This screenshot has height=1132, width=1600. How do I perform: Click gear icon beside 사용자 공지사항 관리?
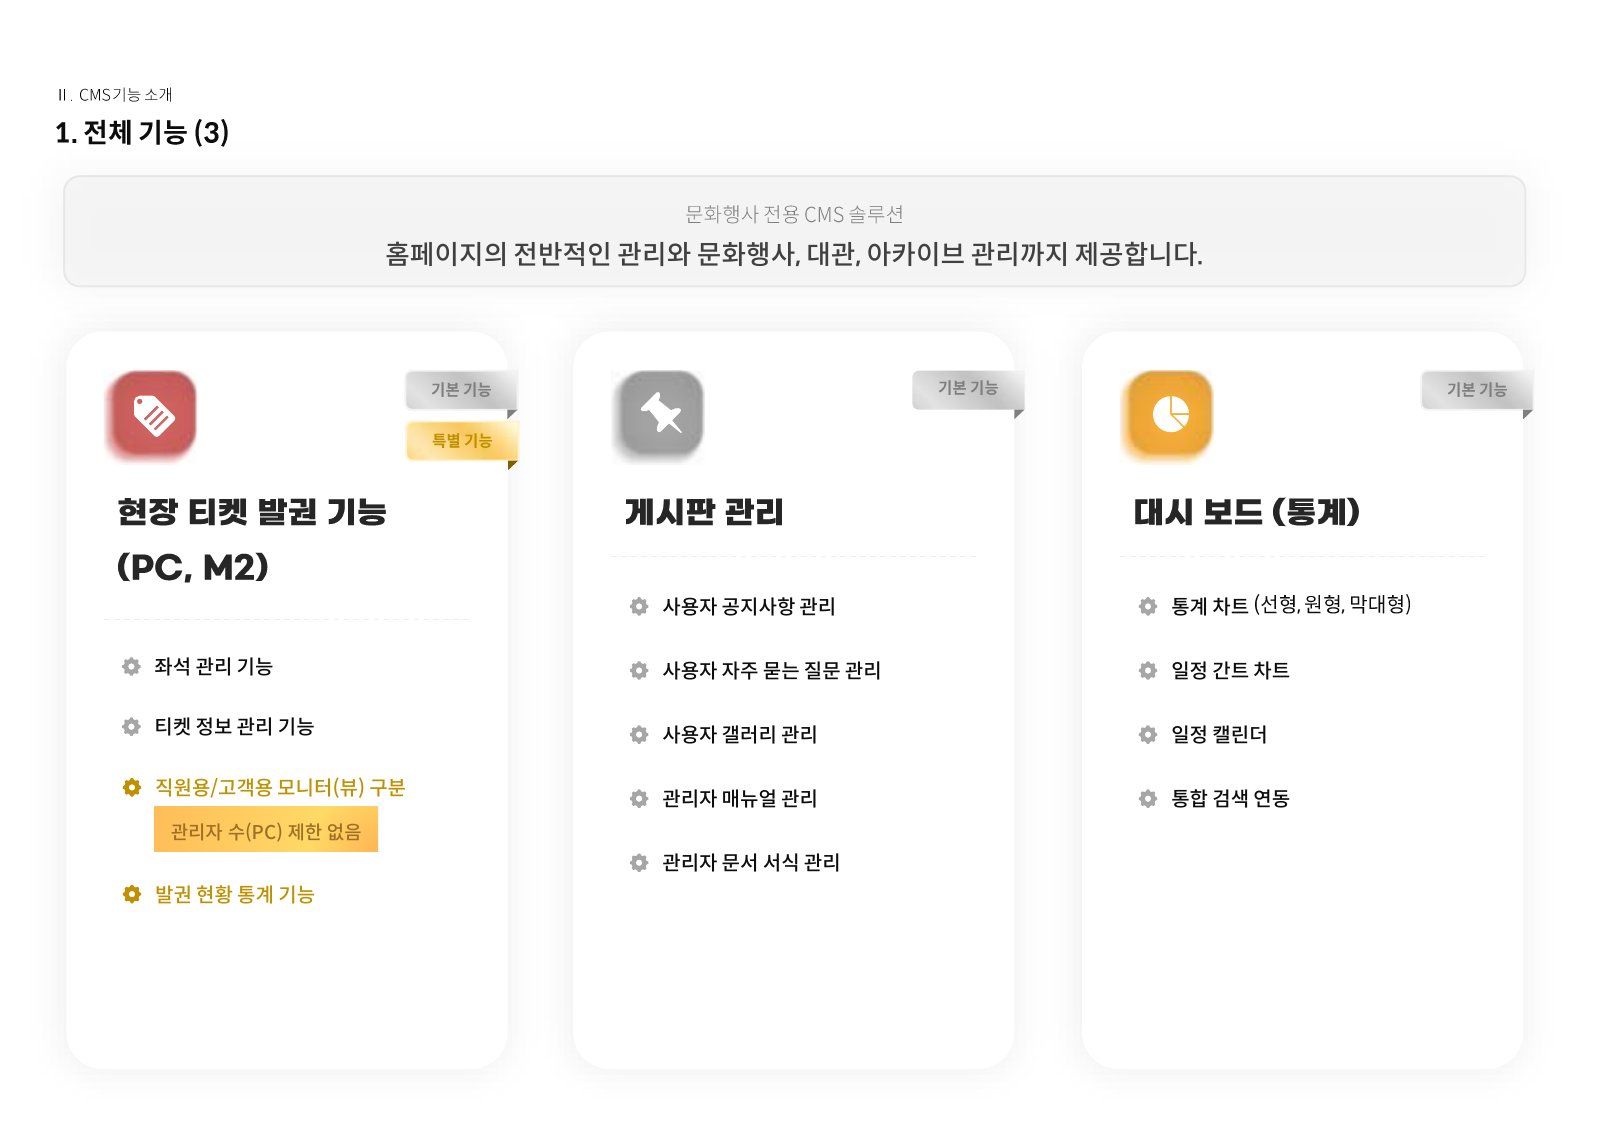point(639,606)
